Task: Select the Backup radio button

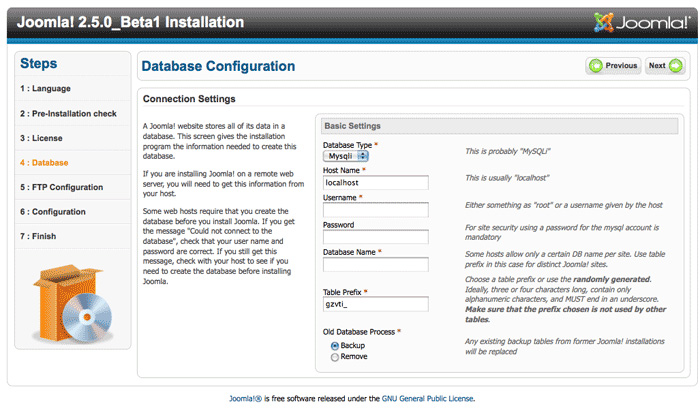Action: [x=335, y=346]
